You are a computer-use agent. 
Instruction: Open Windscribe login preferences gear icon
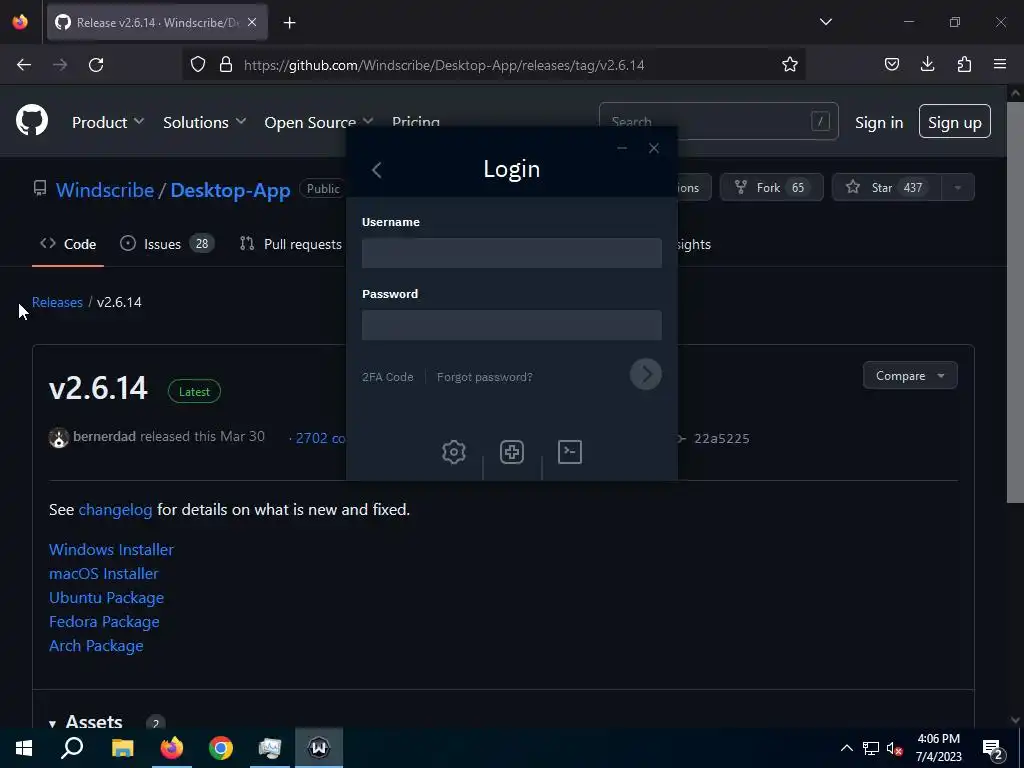click(x=454, y=452)
